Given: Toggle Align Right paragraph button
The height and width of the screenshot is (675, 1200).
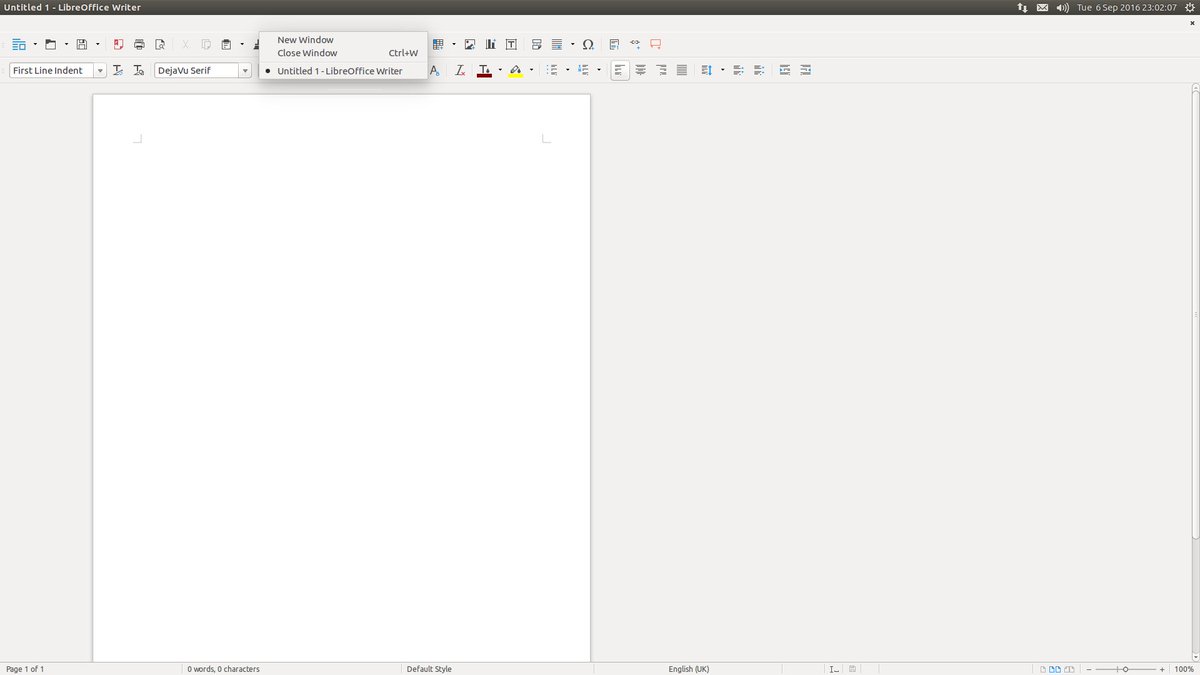Looking at the screenshot, I should click(661, 70).
